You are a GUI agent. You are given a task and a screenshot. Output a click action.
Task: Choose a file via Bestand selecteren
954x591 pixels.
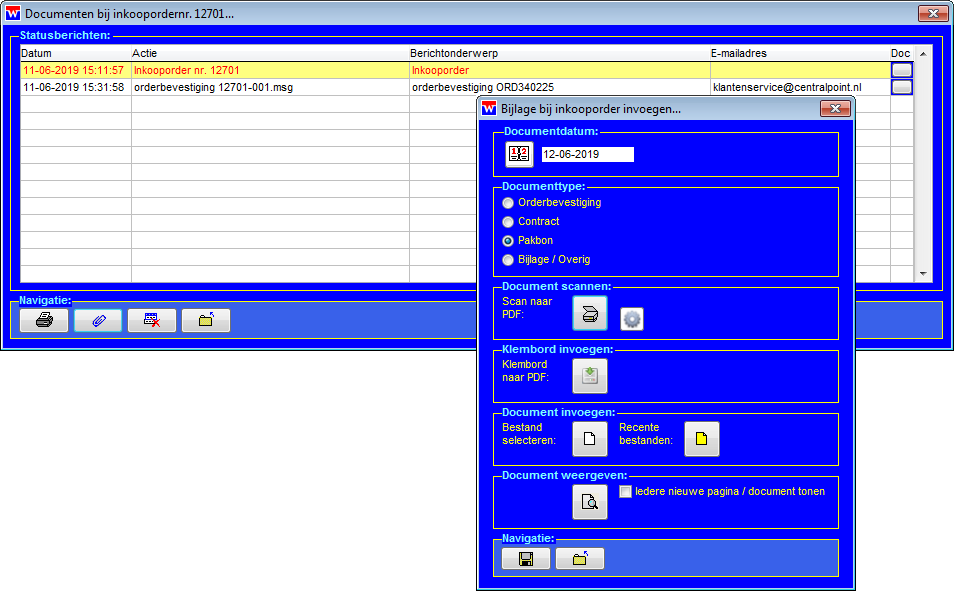pyautogui.click(x=590, y=438)
